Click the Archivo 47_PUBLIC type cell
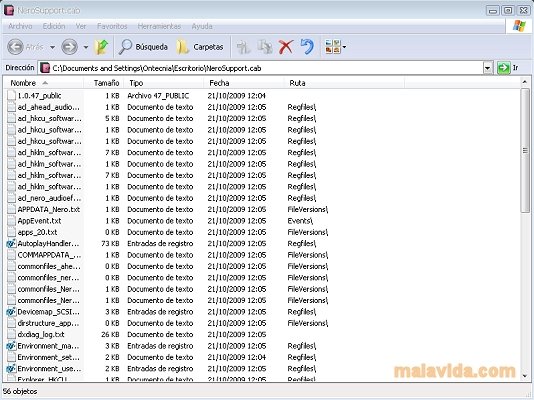This screenshot has height=400, width=534. click(158, 96)
